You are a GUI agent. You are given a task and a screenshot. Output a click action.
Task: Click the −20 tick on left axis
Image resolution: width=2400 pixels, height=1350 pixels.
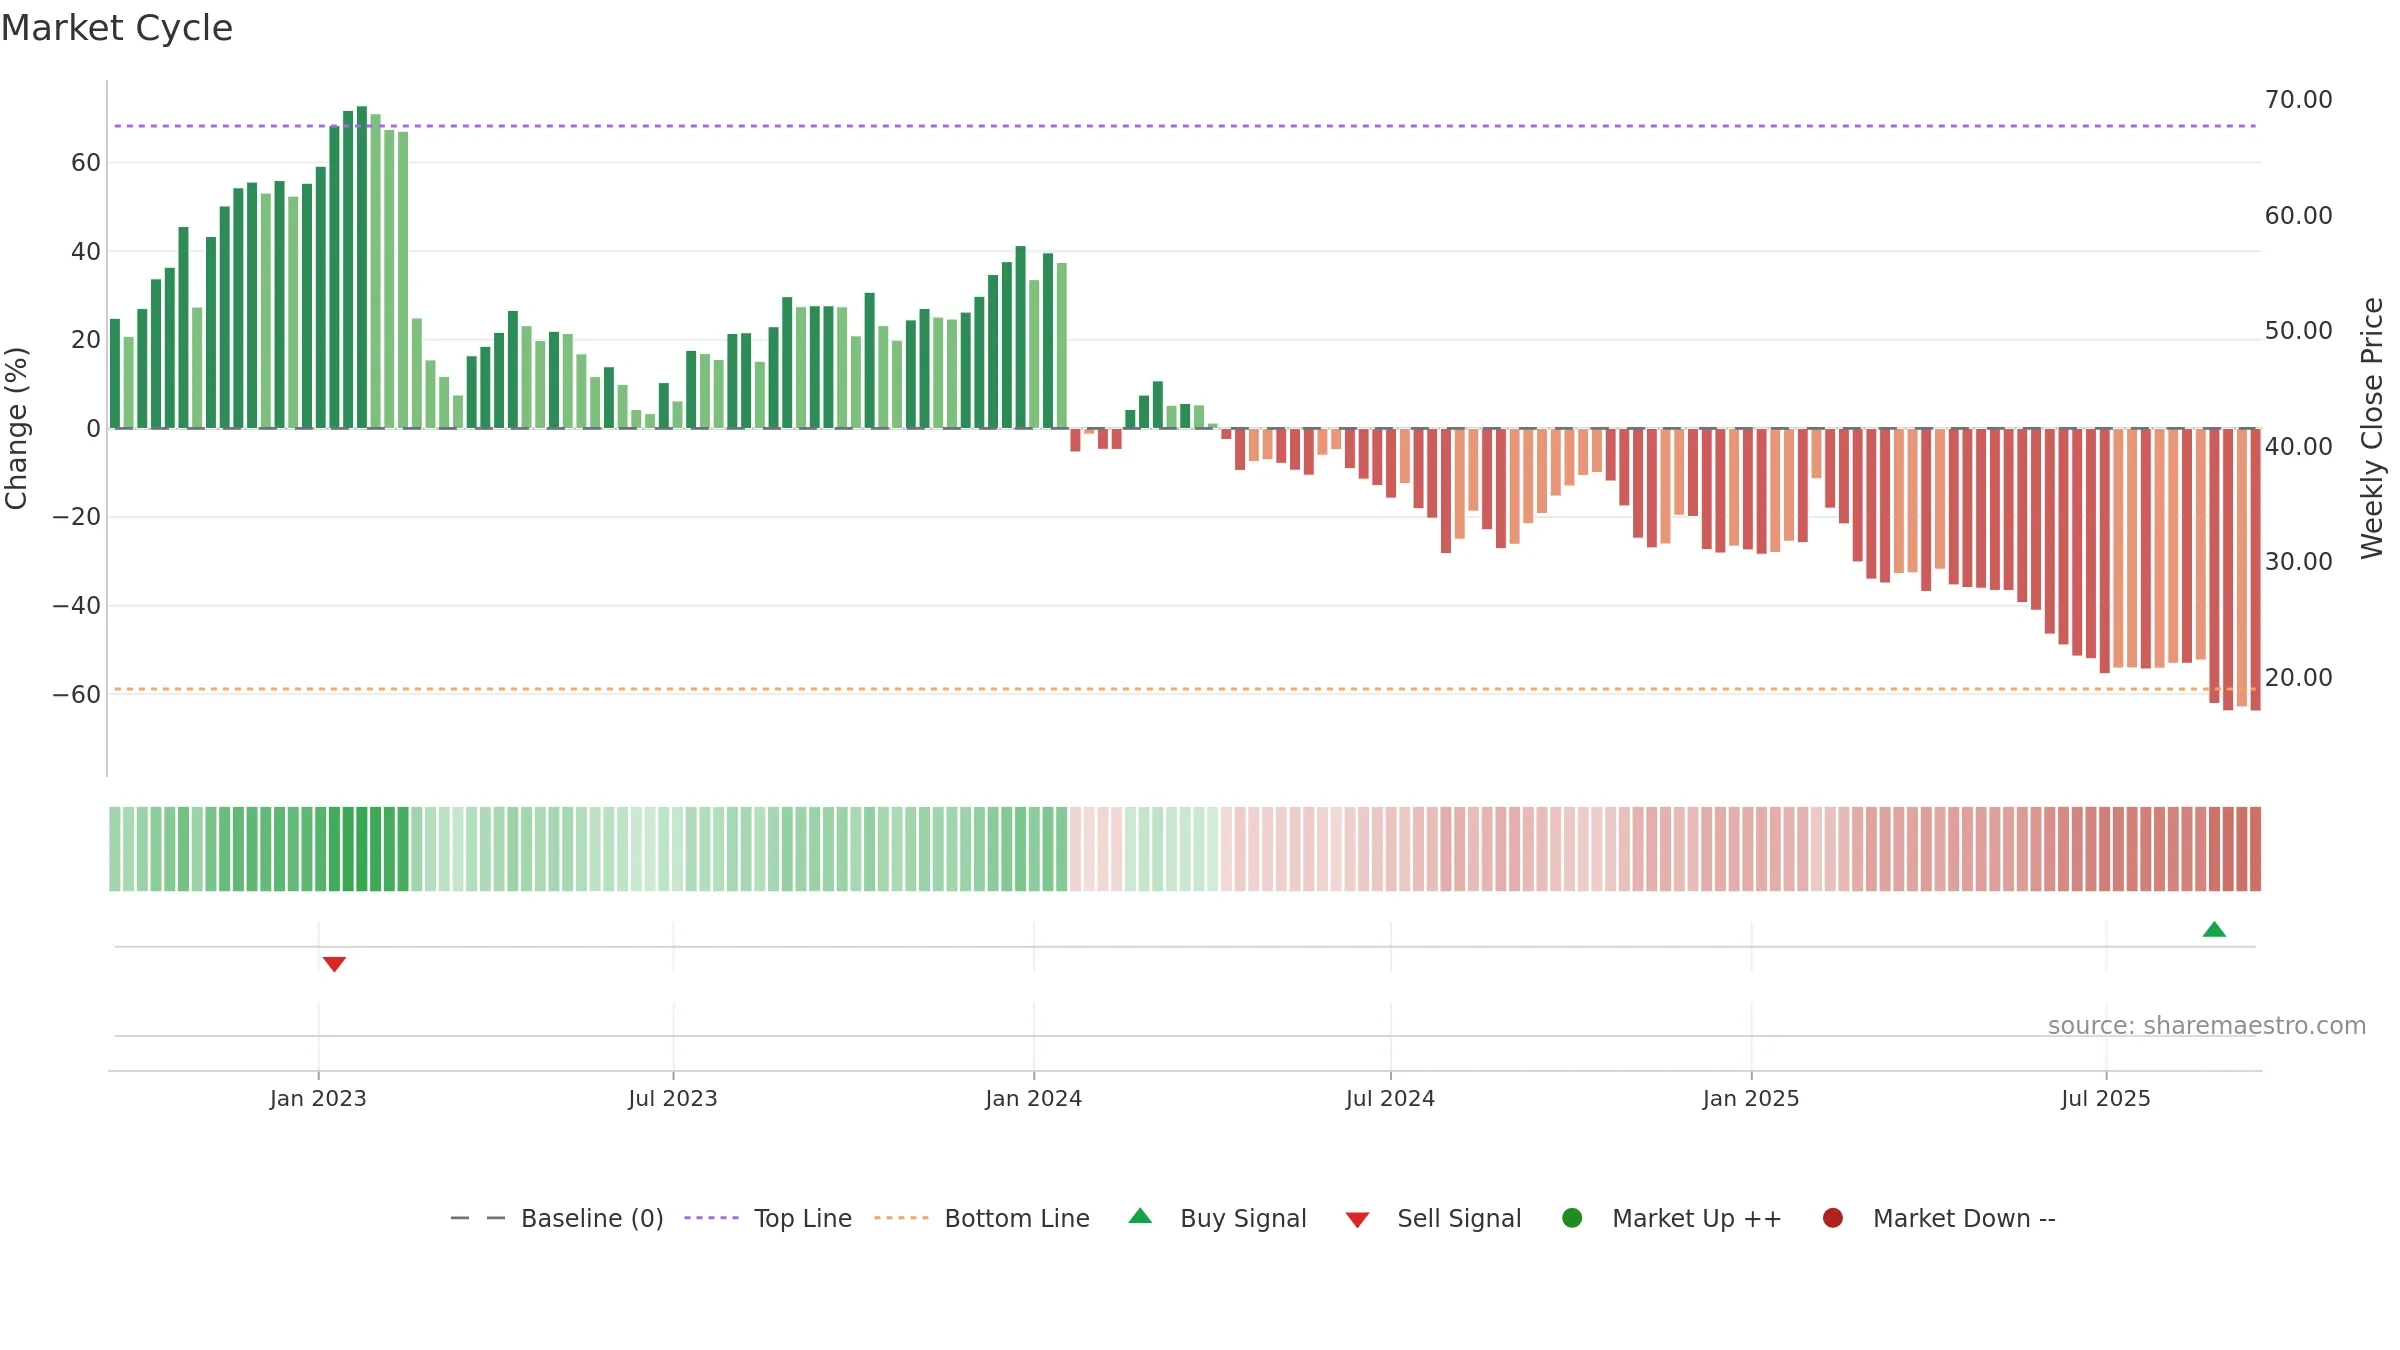click(x=77, y=517)
